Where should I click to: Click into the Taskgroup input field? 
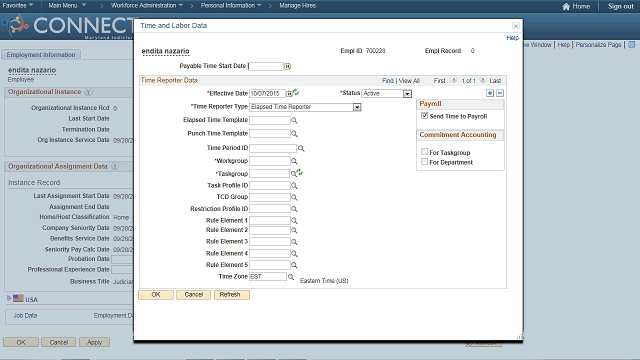click(x=269, y=174)
